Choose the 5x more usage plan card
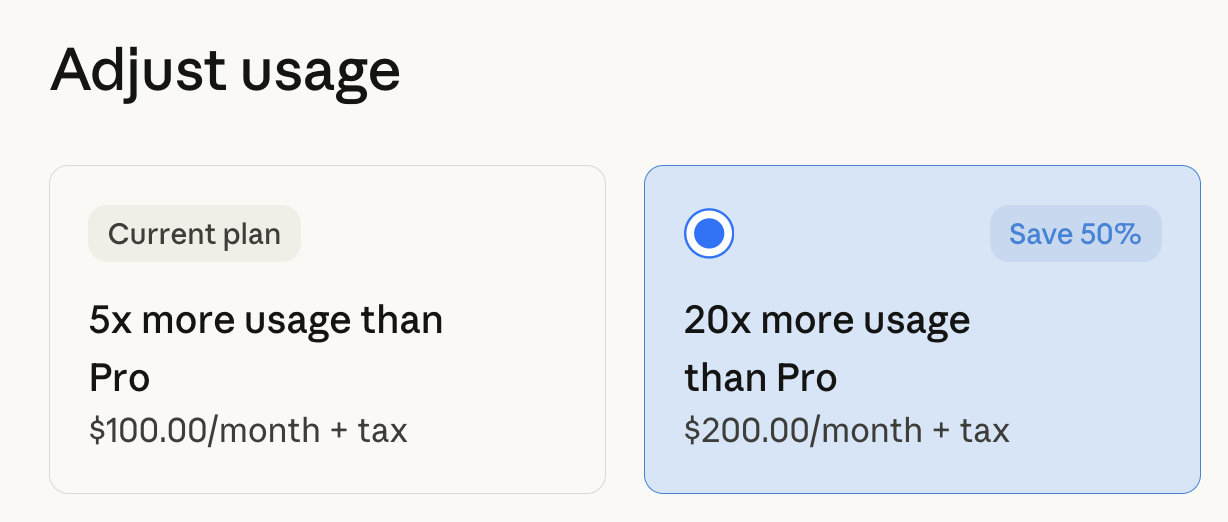Screen dimensions: 1228x522 [x=327, y=329]
